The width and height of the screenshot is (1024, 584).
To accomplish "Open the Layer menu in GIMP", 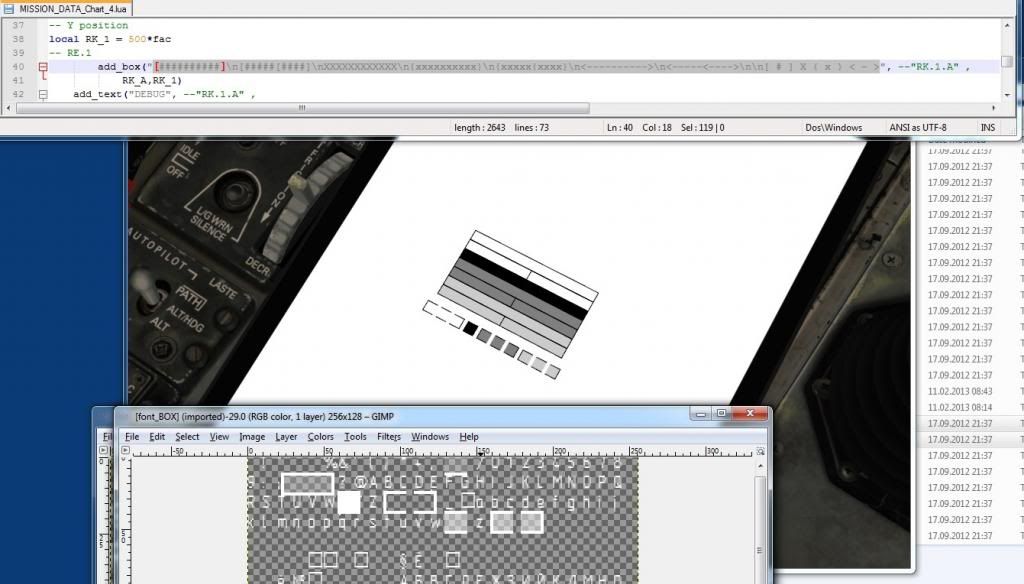I will pyautogui.click(x=286, y=437).
